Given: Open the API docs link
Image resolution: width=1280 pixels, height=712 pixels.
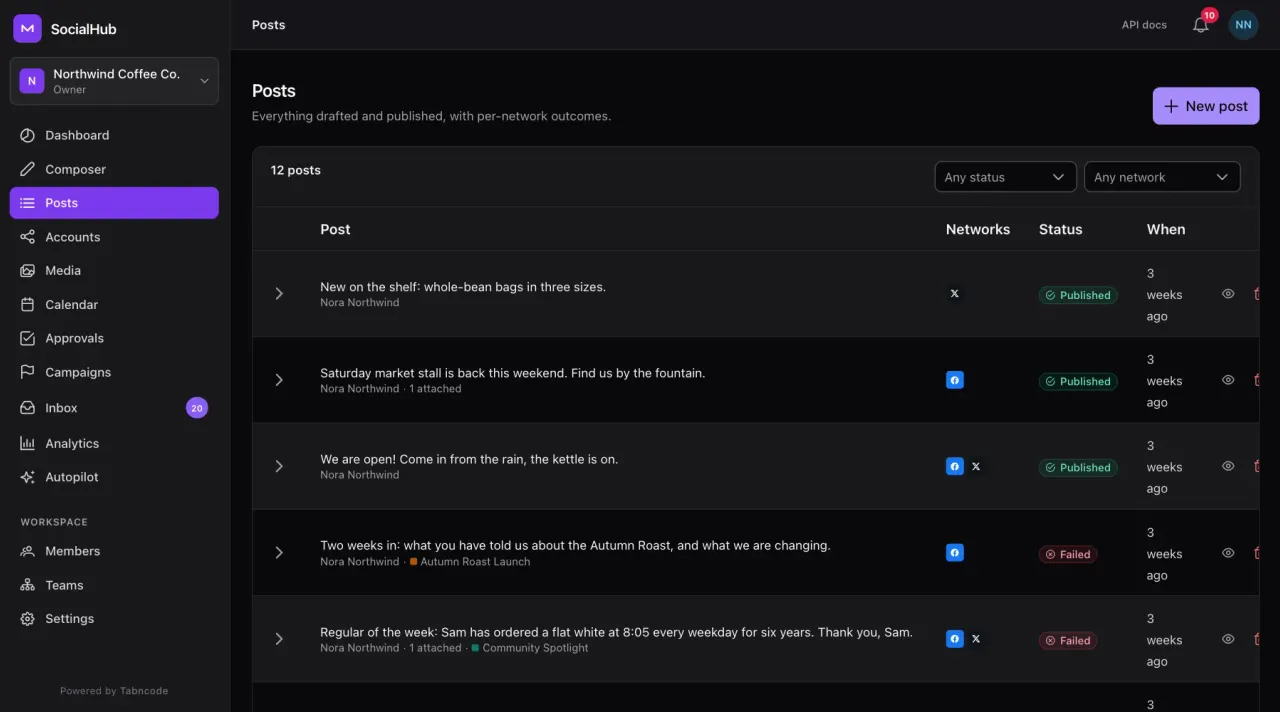Looking at the screenshot, I should click(1144, 25).
